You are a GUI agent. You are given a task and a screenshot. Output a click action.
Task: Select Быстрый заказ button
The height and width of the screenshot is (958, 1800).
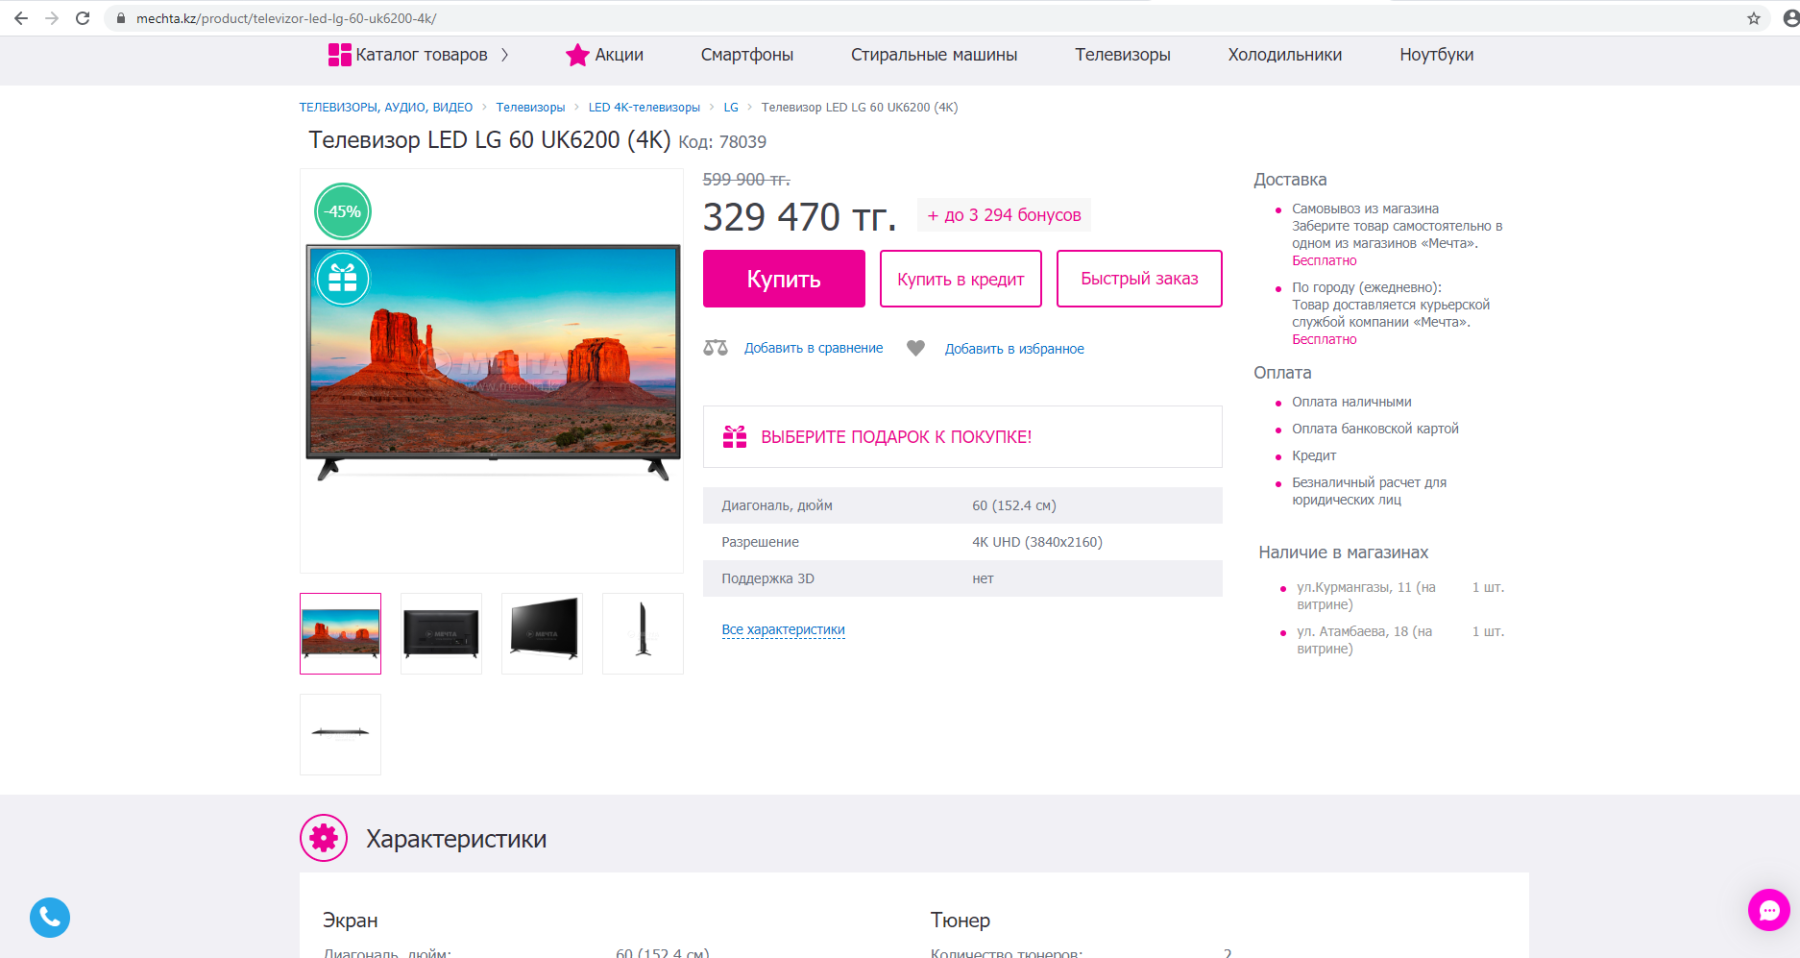coord(1139,279)
